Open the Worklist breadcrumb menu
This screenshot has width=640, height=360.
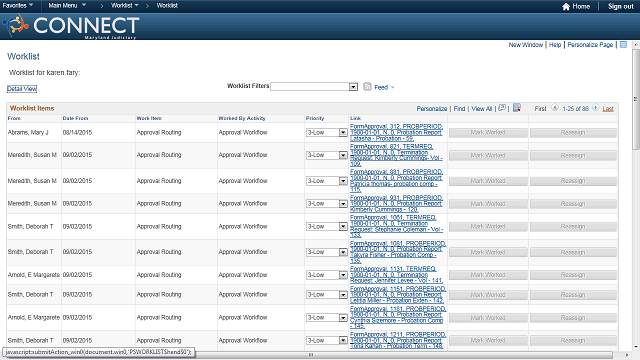pyautogui.click(x=125, y=5)
